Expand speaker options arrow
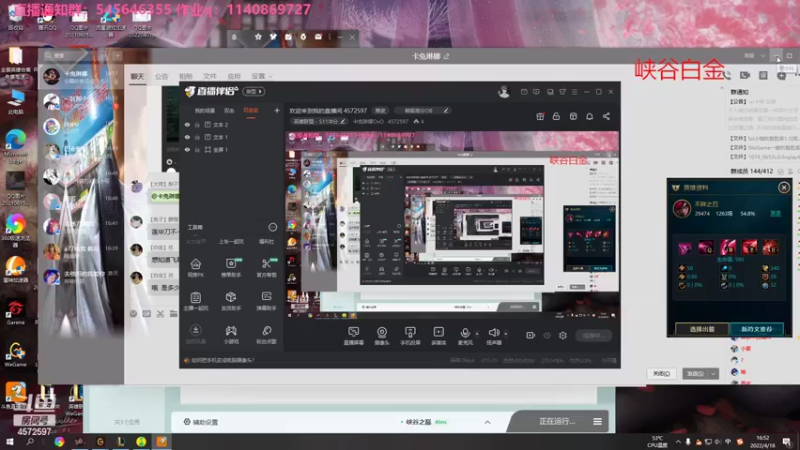Screen dimensions: 800x450 coord(506,334)
